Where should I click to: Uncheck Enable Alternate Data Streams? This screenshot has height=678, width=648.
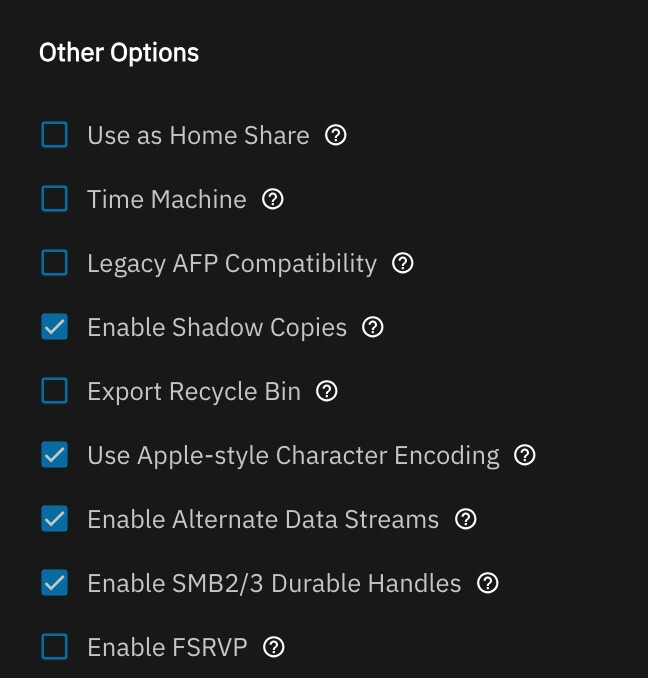coord(54,518)
